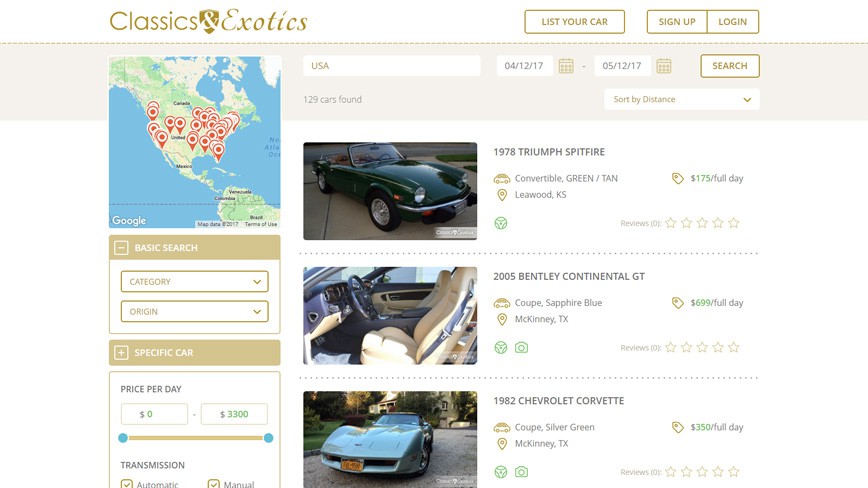This screenshot has height=488, width=868.
Task: Toggle the Manual transmission checkbox
Action: point(214,484)
